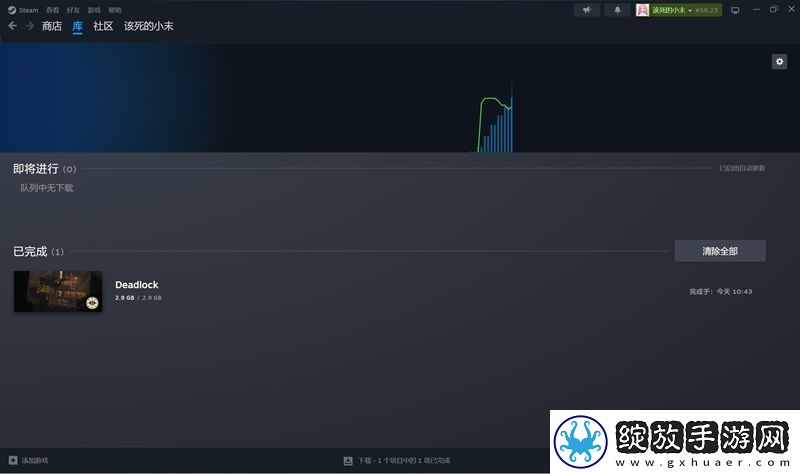Click the Deadlock title text
The width and height of the screenshot is (800, 474).
point(137,285)
